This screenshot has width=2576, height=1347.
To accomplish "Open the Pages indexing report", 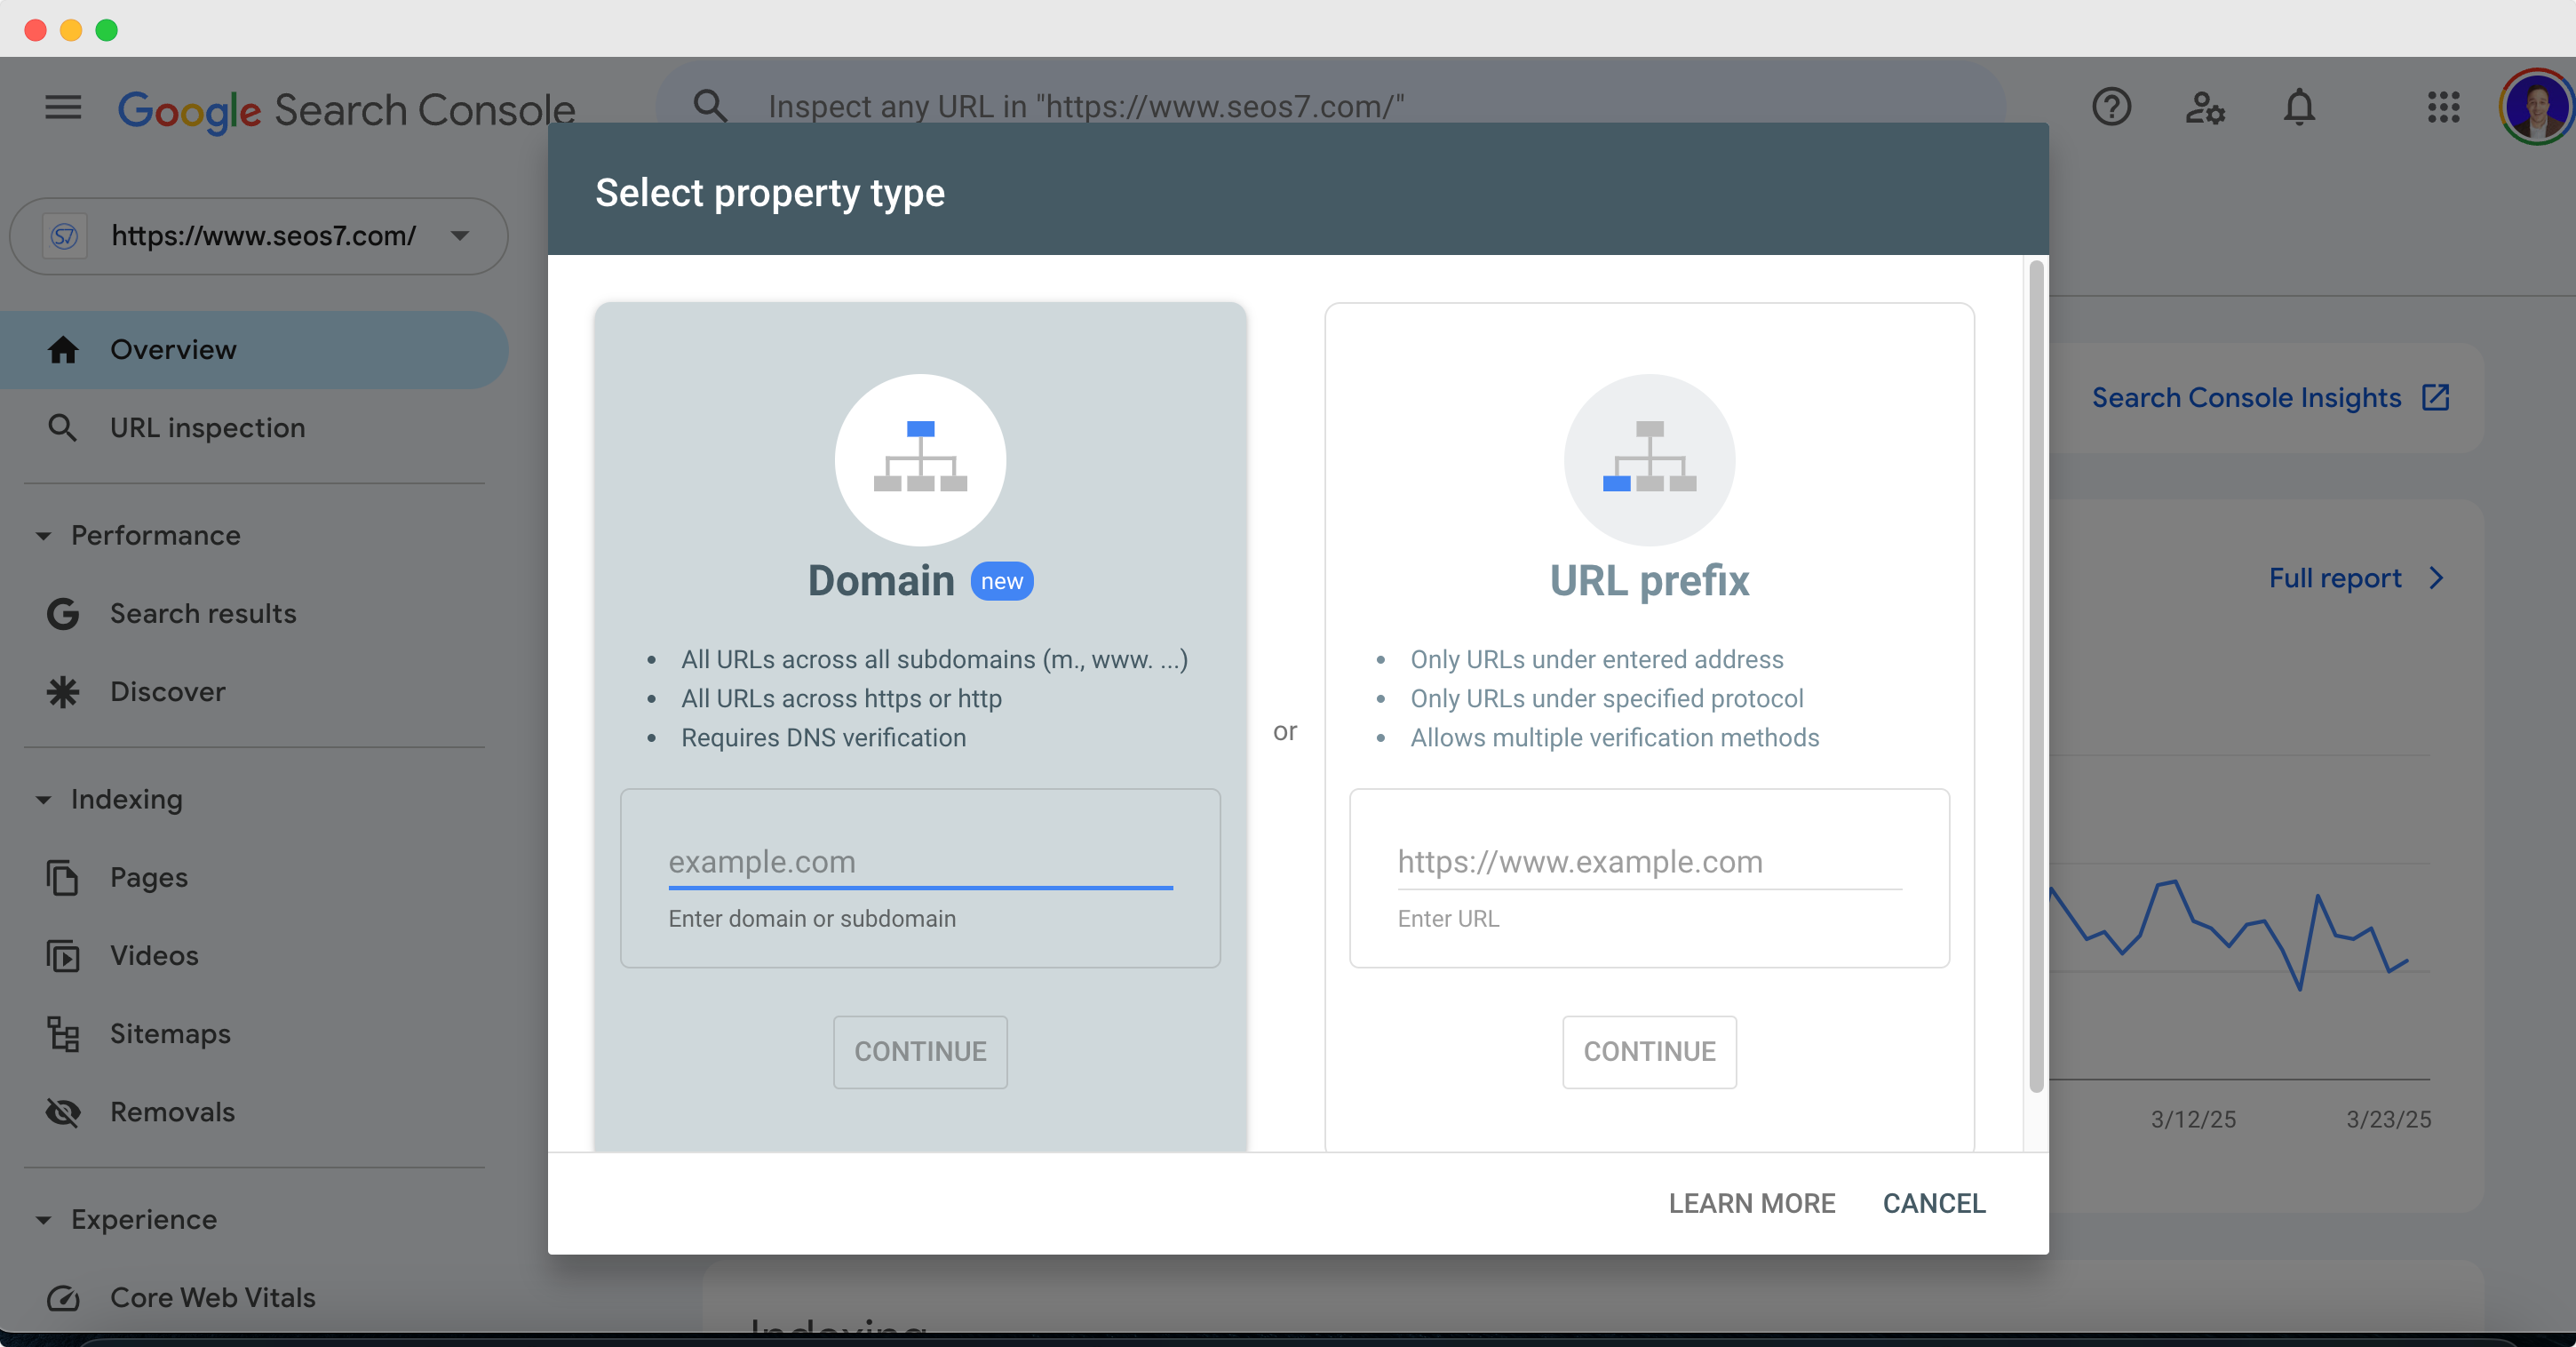I will click(x=254, y=877).
